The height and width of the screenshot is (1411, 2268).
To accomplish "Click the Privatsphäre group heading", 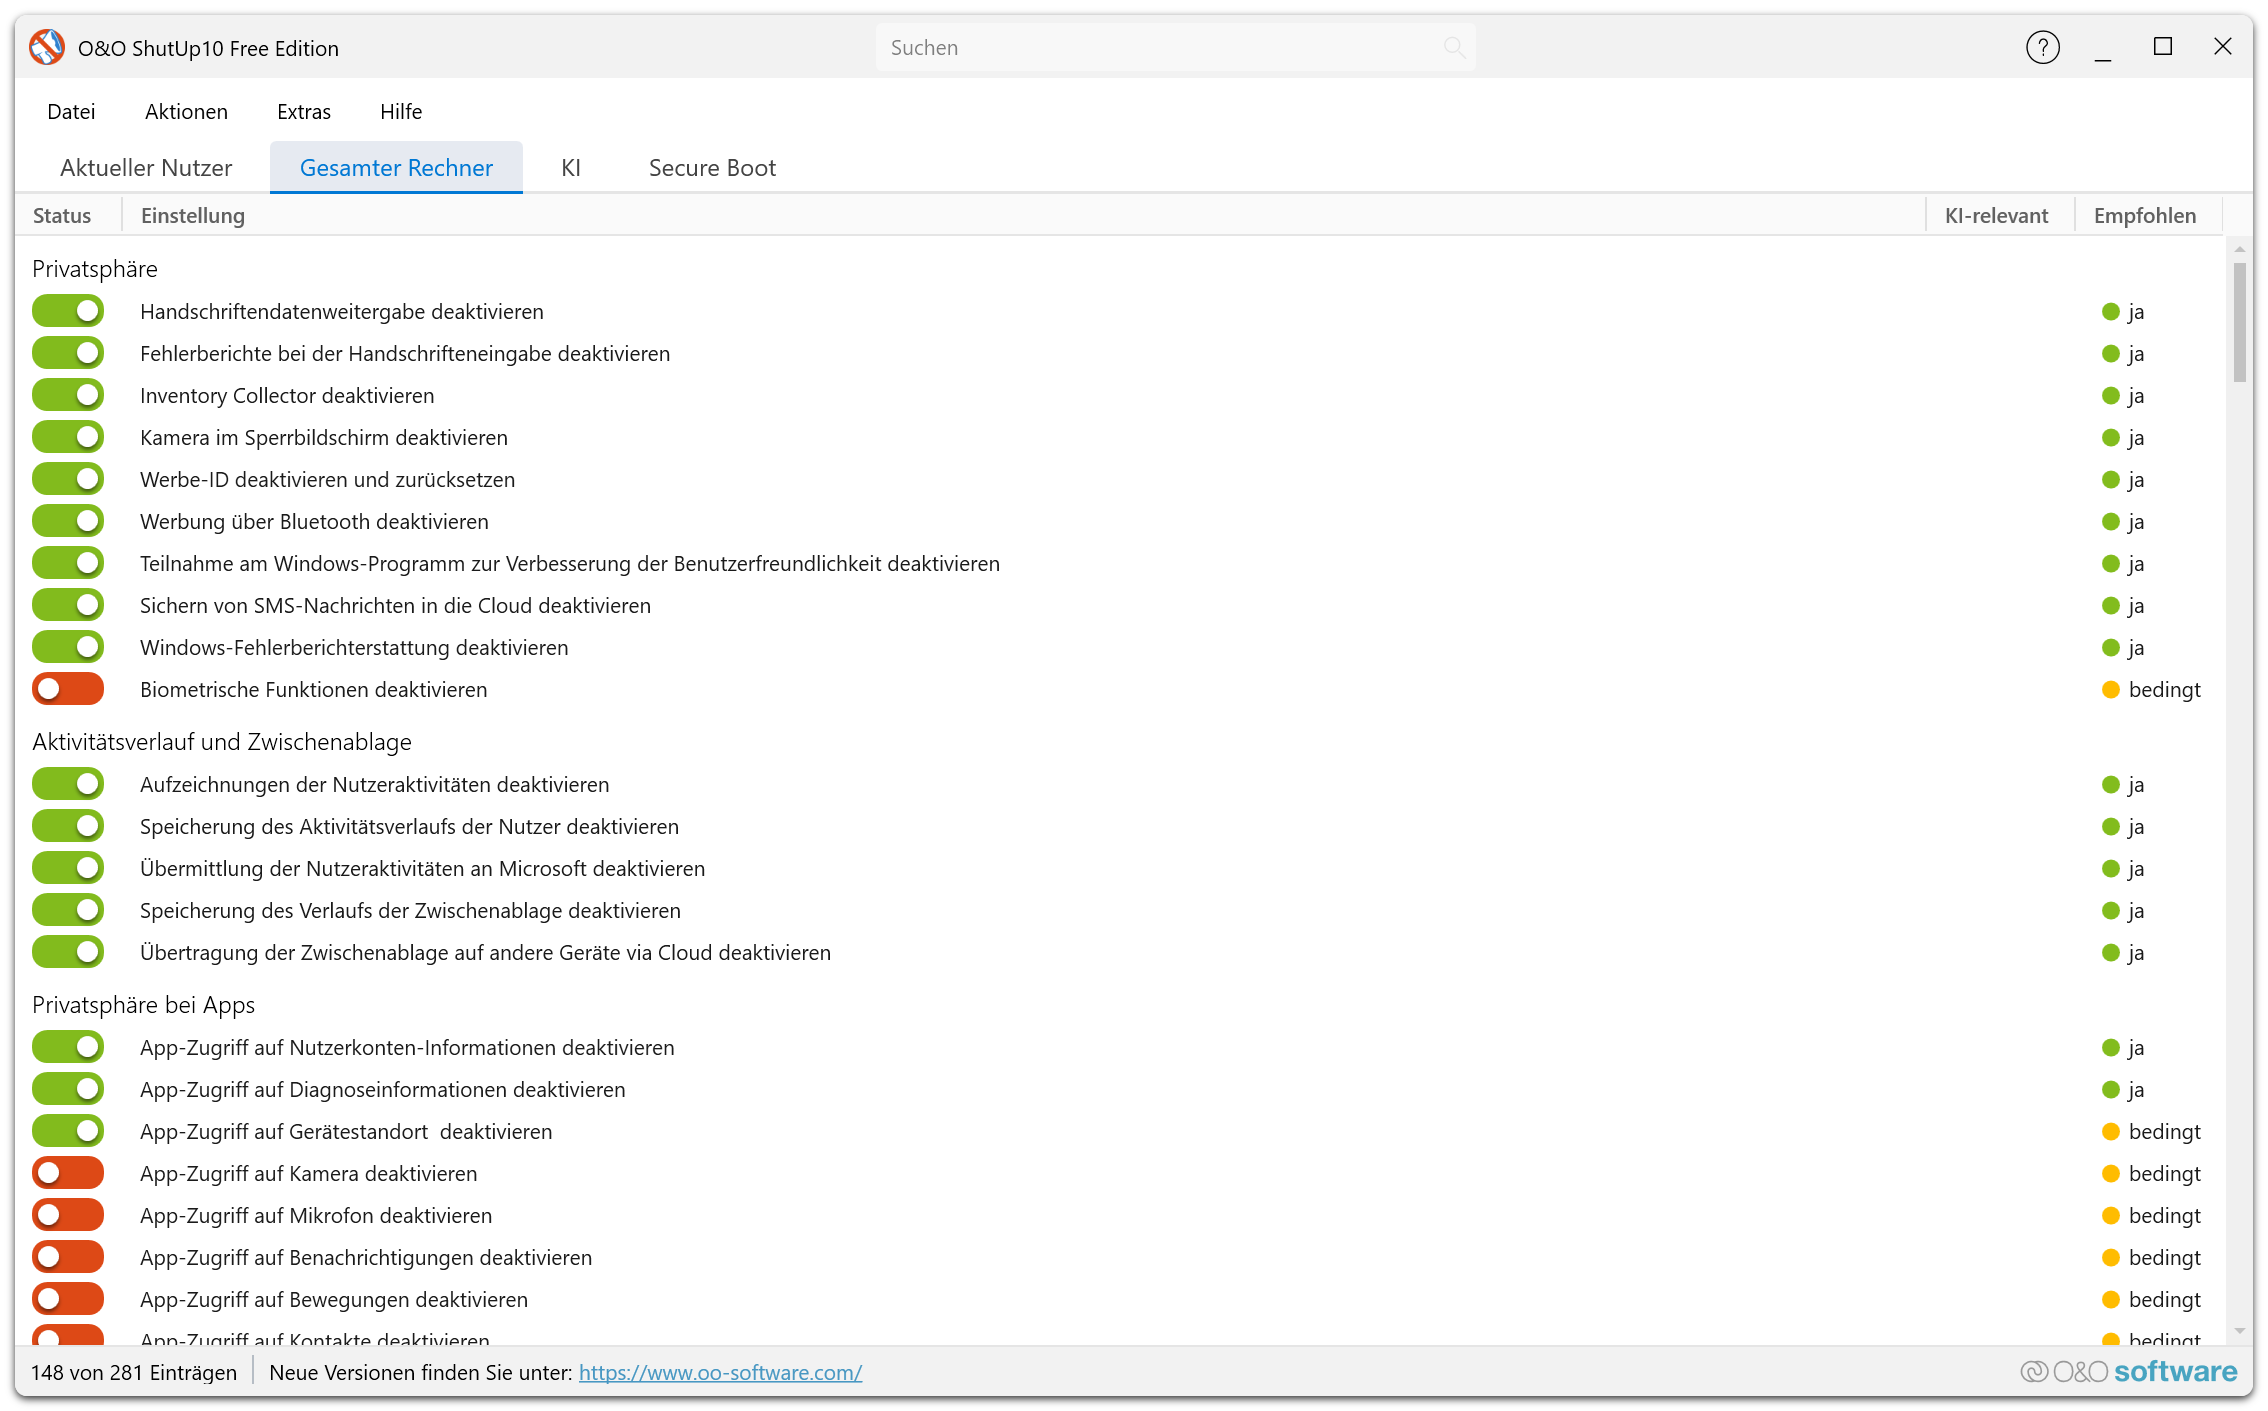I will 95,269.
